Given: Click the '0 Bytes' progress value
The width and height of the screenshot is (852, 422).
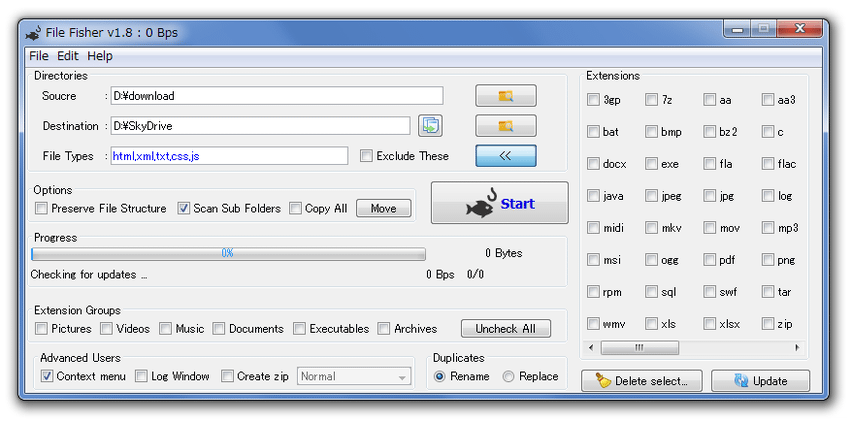Looking at the screenshot, I should [503, 254].
